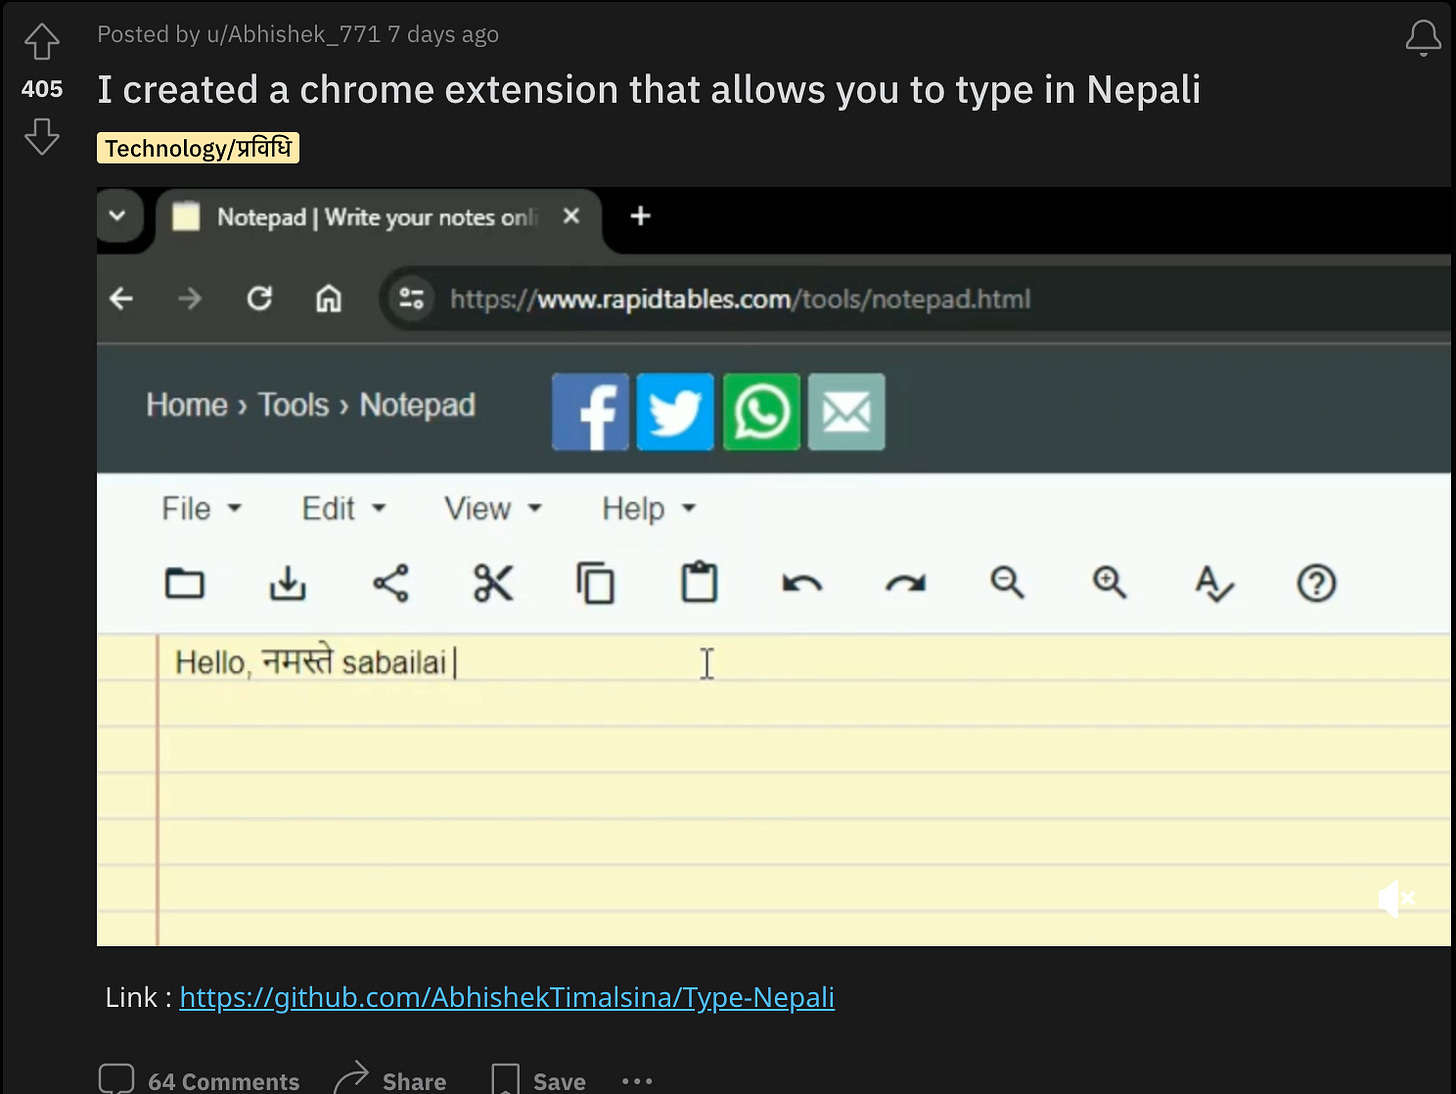Screen dimensions: 1456x1094
Task: Share page by email
Action: coord(846,411)
